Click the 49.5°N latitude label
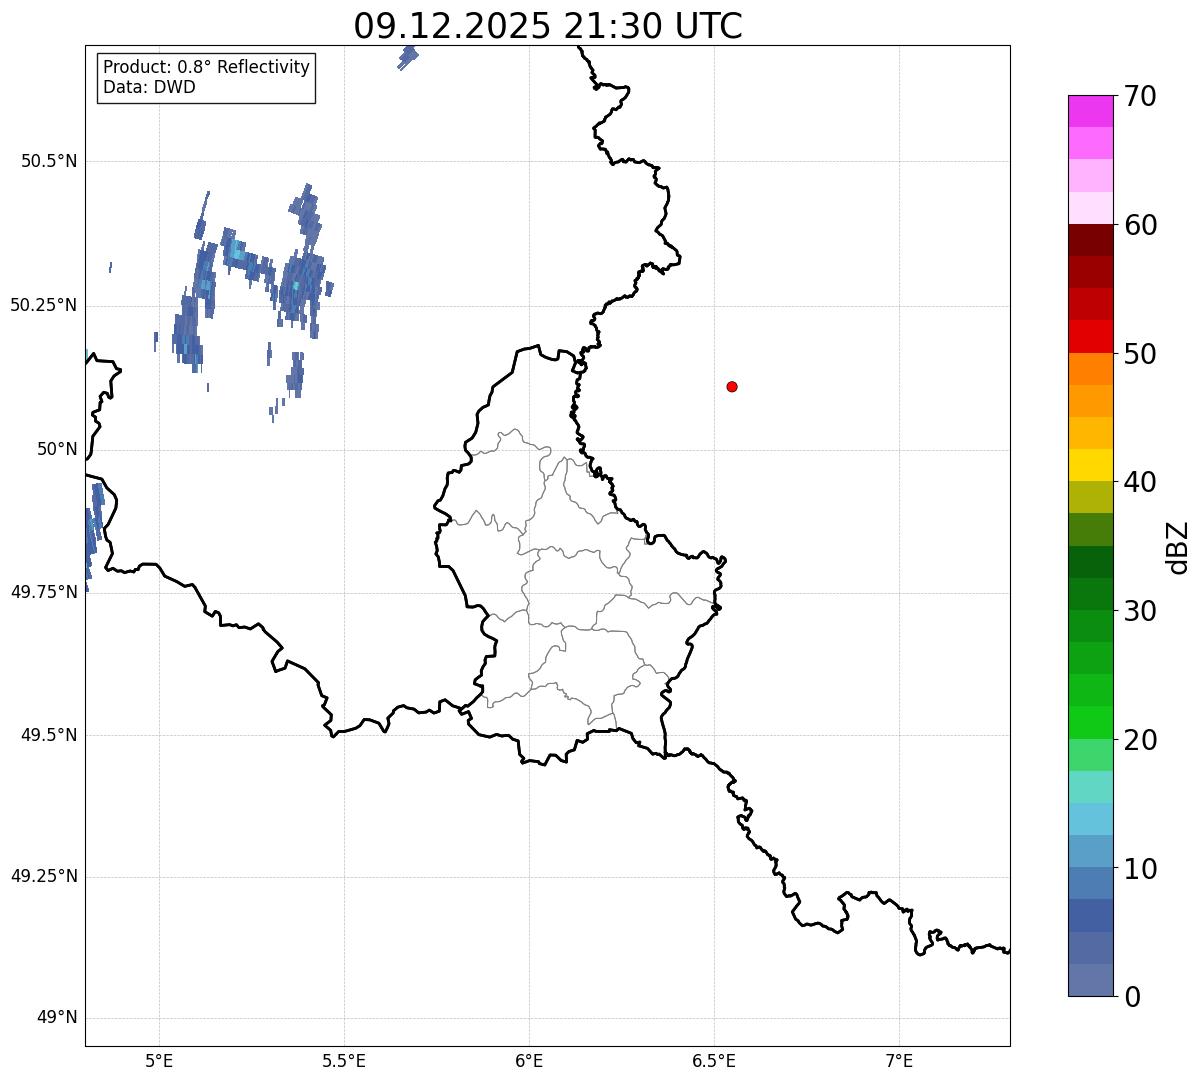1202x1081 pixels. 49,735
